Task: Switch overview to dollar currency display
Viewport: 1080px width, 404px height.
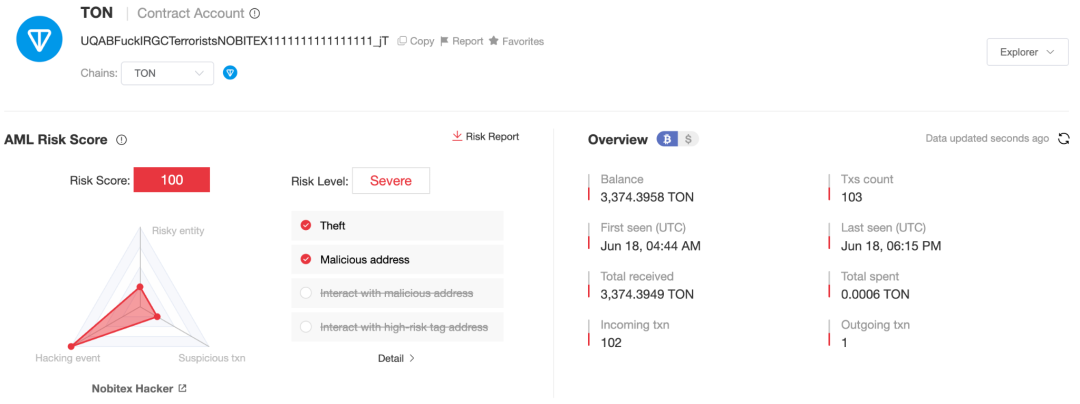Action: [688, 139]
